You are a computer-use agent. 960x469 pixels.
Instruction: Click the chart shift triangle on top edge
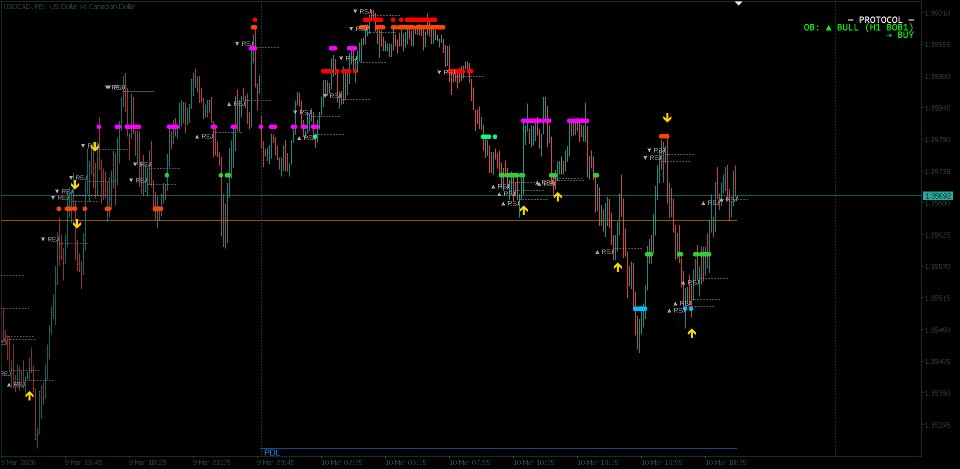click(738, 3)
